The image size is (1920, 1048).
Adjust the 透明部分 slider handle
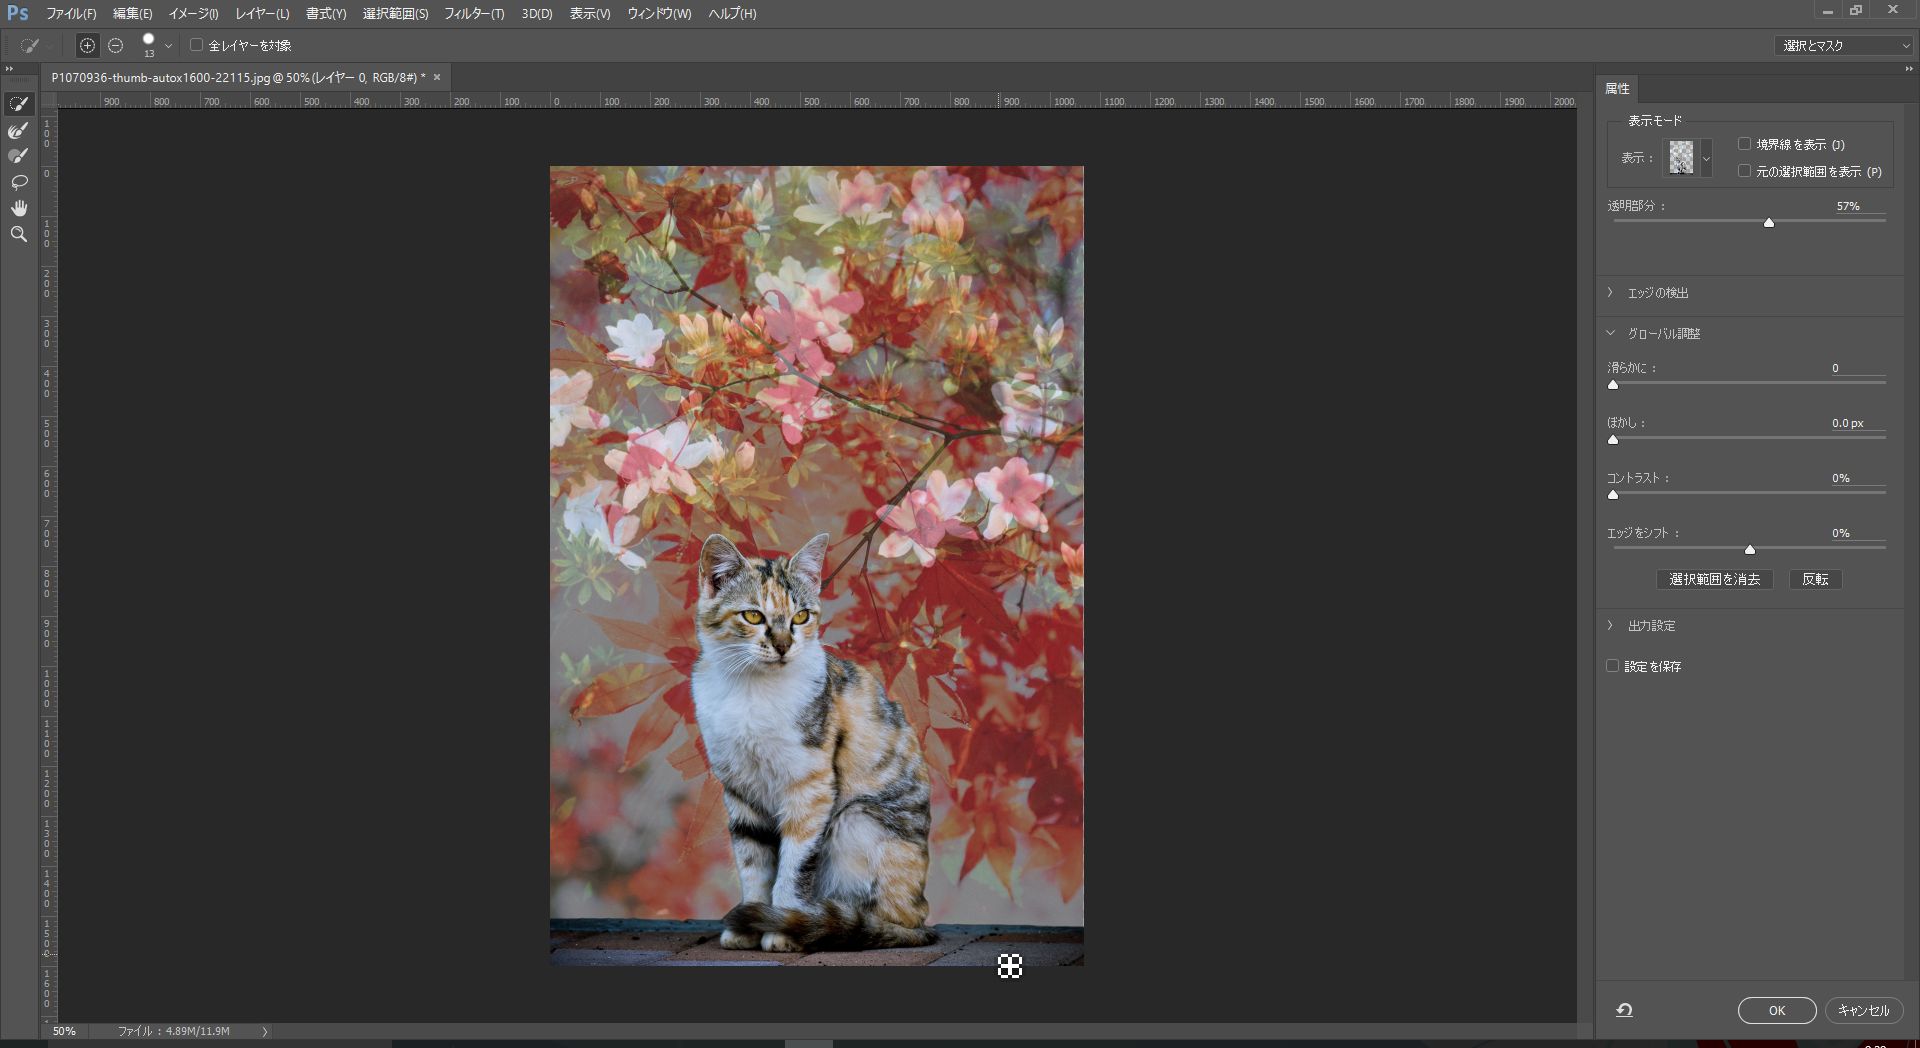1769,222
